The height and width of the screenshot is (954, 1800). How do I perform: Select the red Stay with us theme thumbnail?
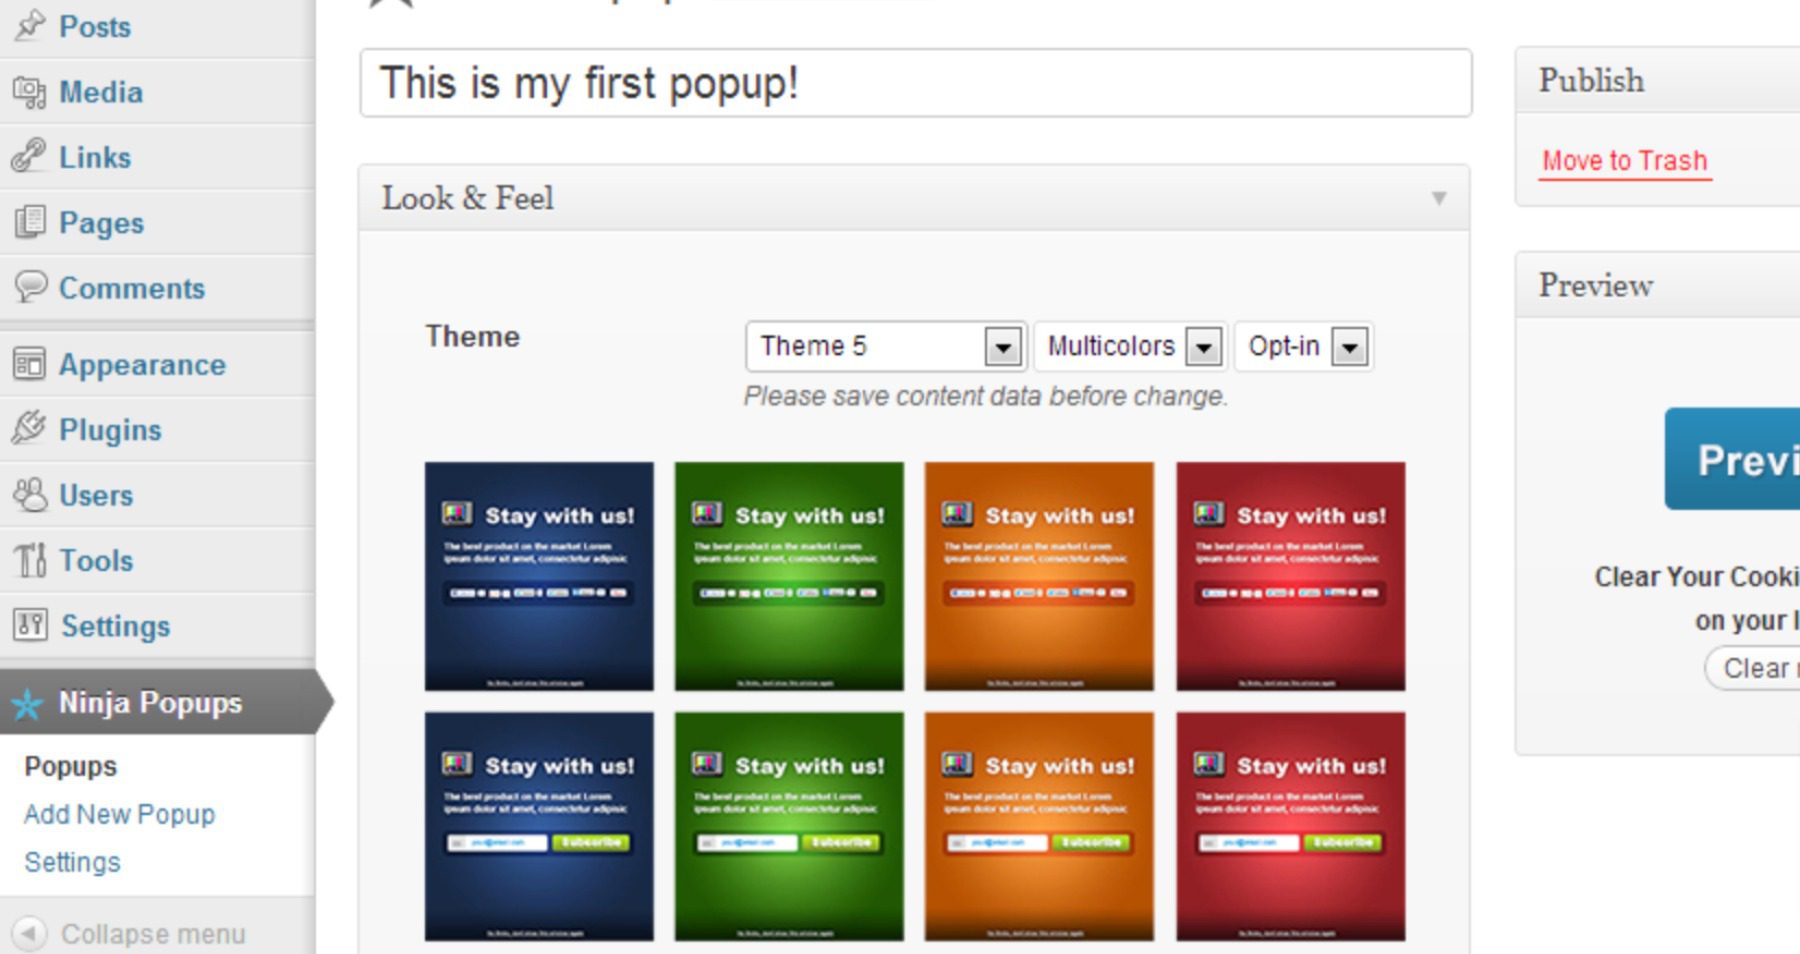pyautogui.click(x=1289, y=575)
